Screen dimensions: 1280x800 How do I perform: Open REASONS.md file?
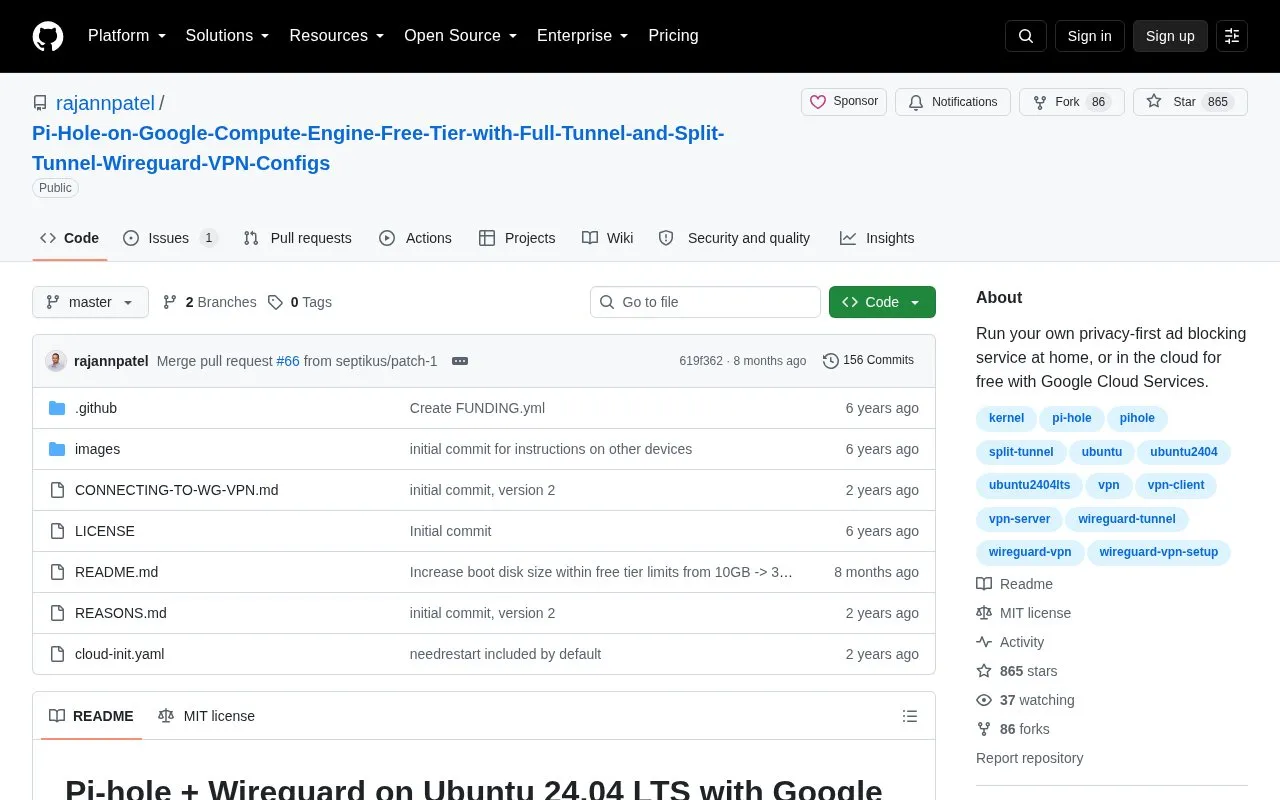[x=121, y=613]
